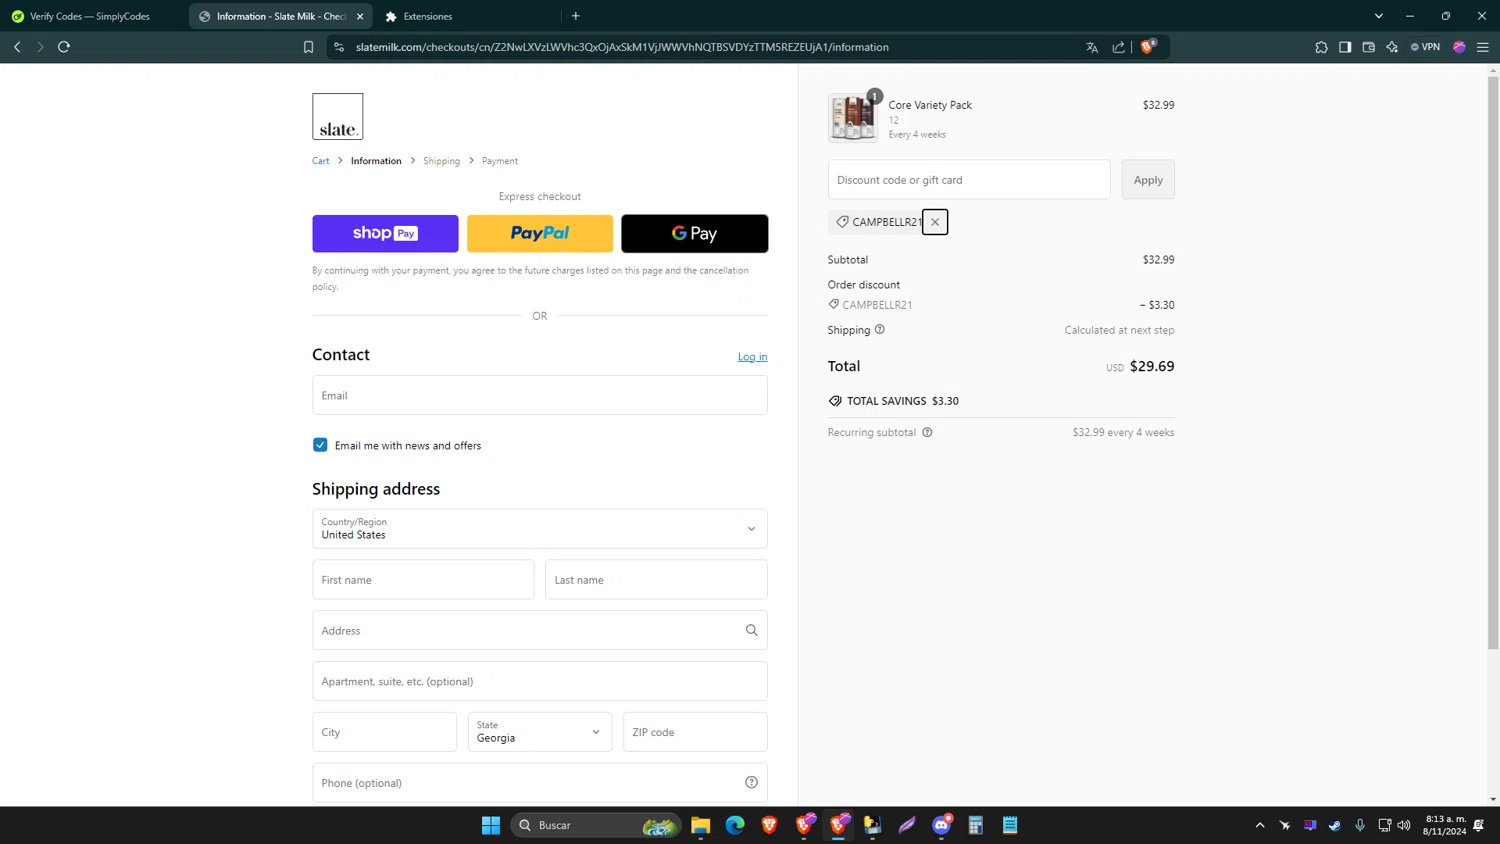Open the State dropdown showing Georgia

pyautogui.click(x=539, y=732)
